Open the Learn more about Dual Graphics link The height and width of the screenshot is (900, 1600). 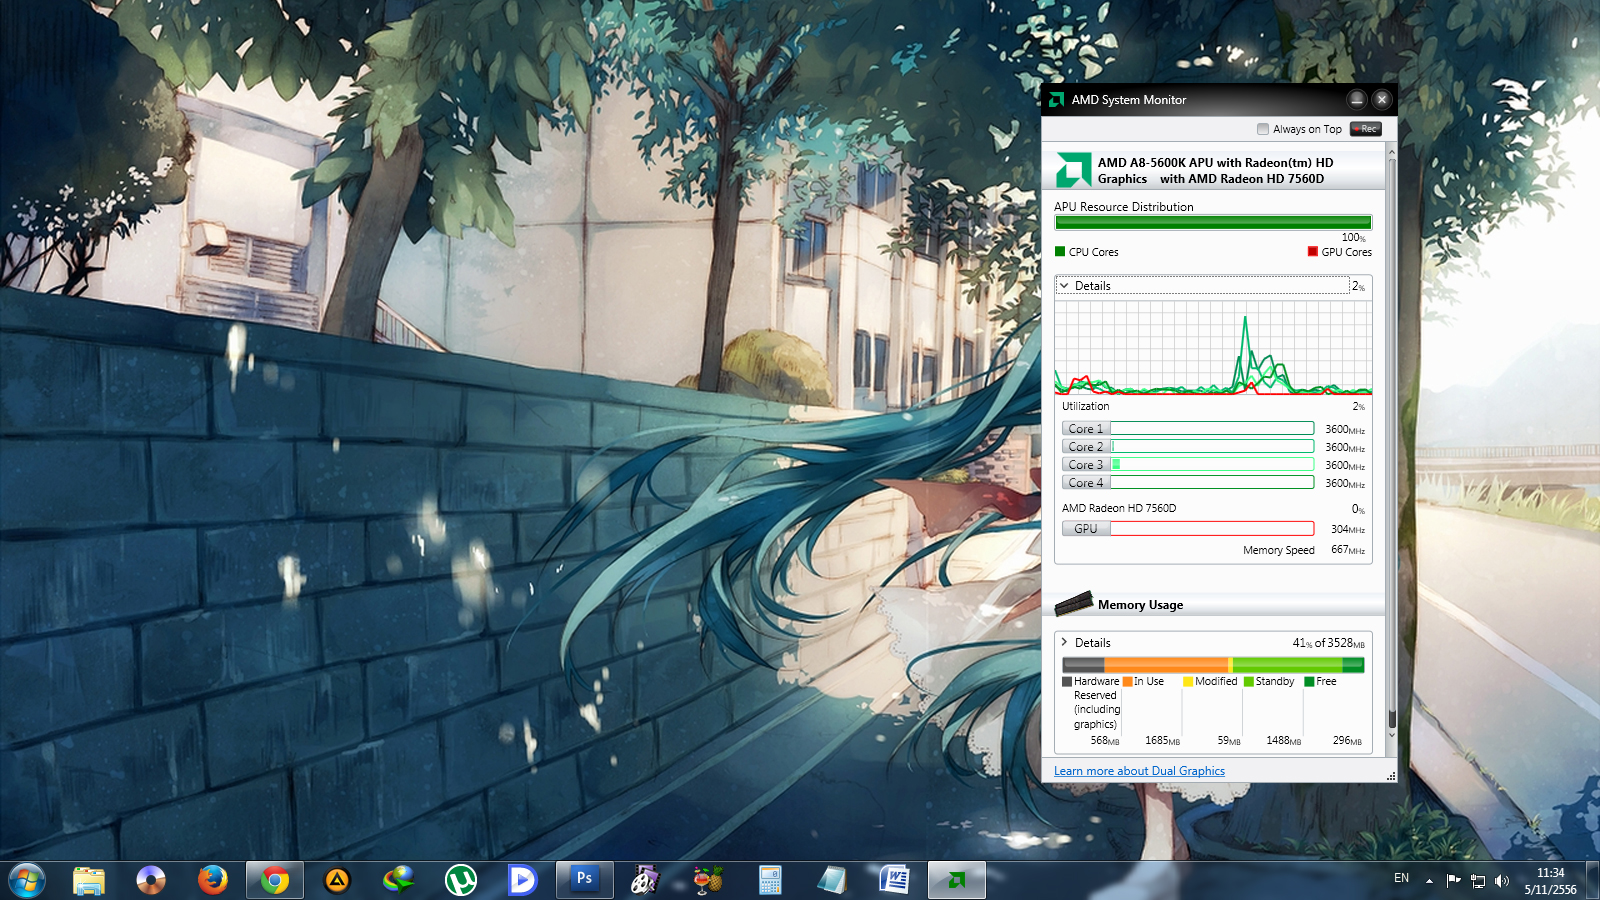pyautogui.click(x=1139, y=771)
